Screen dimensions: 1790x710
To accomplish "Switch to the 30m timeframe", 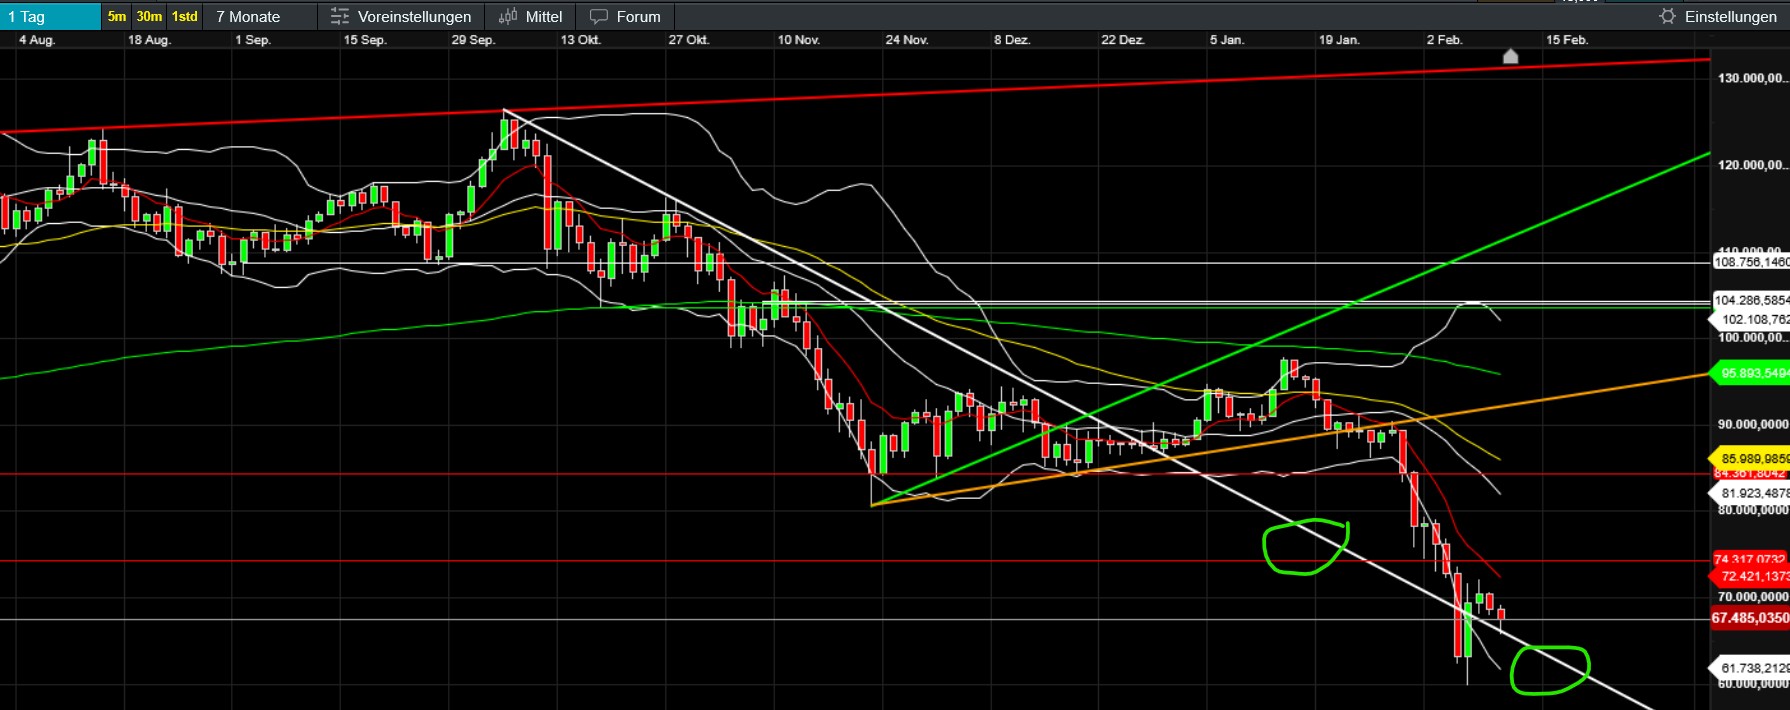I will tap(149, 16).
